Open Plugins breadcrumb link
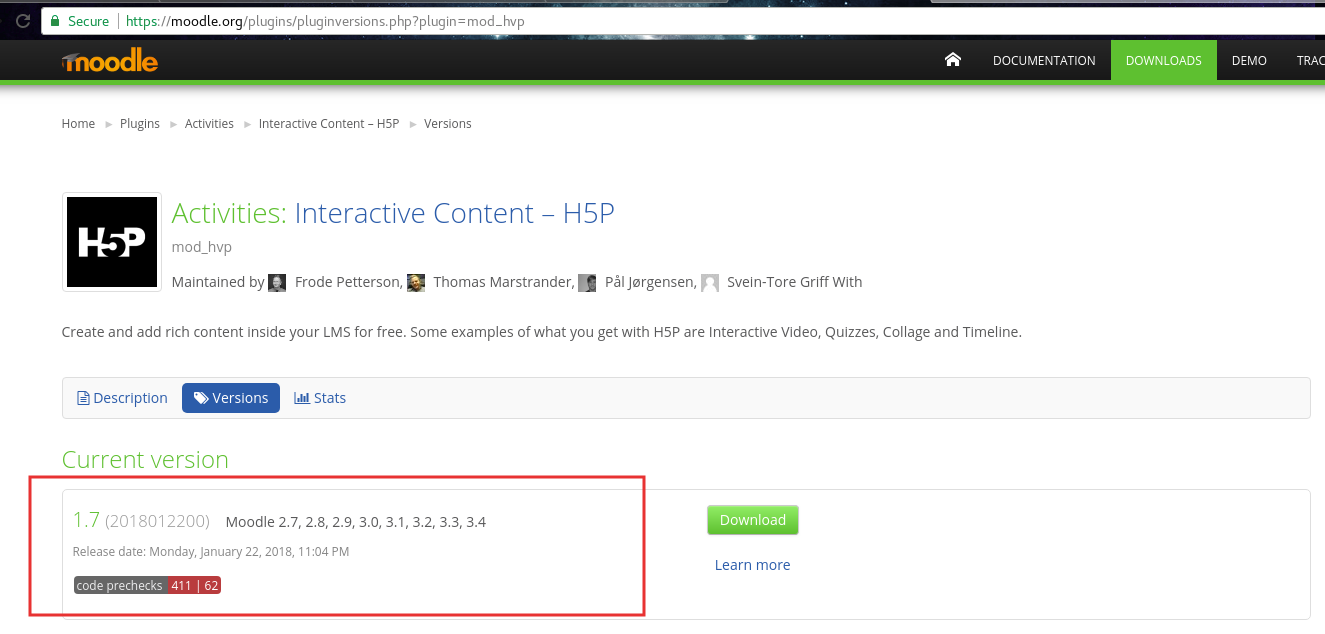This screenshot has width=1325, height=634. click(140, 124)
